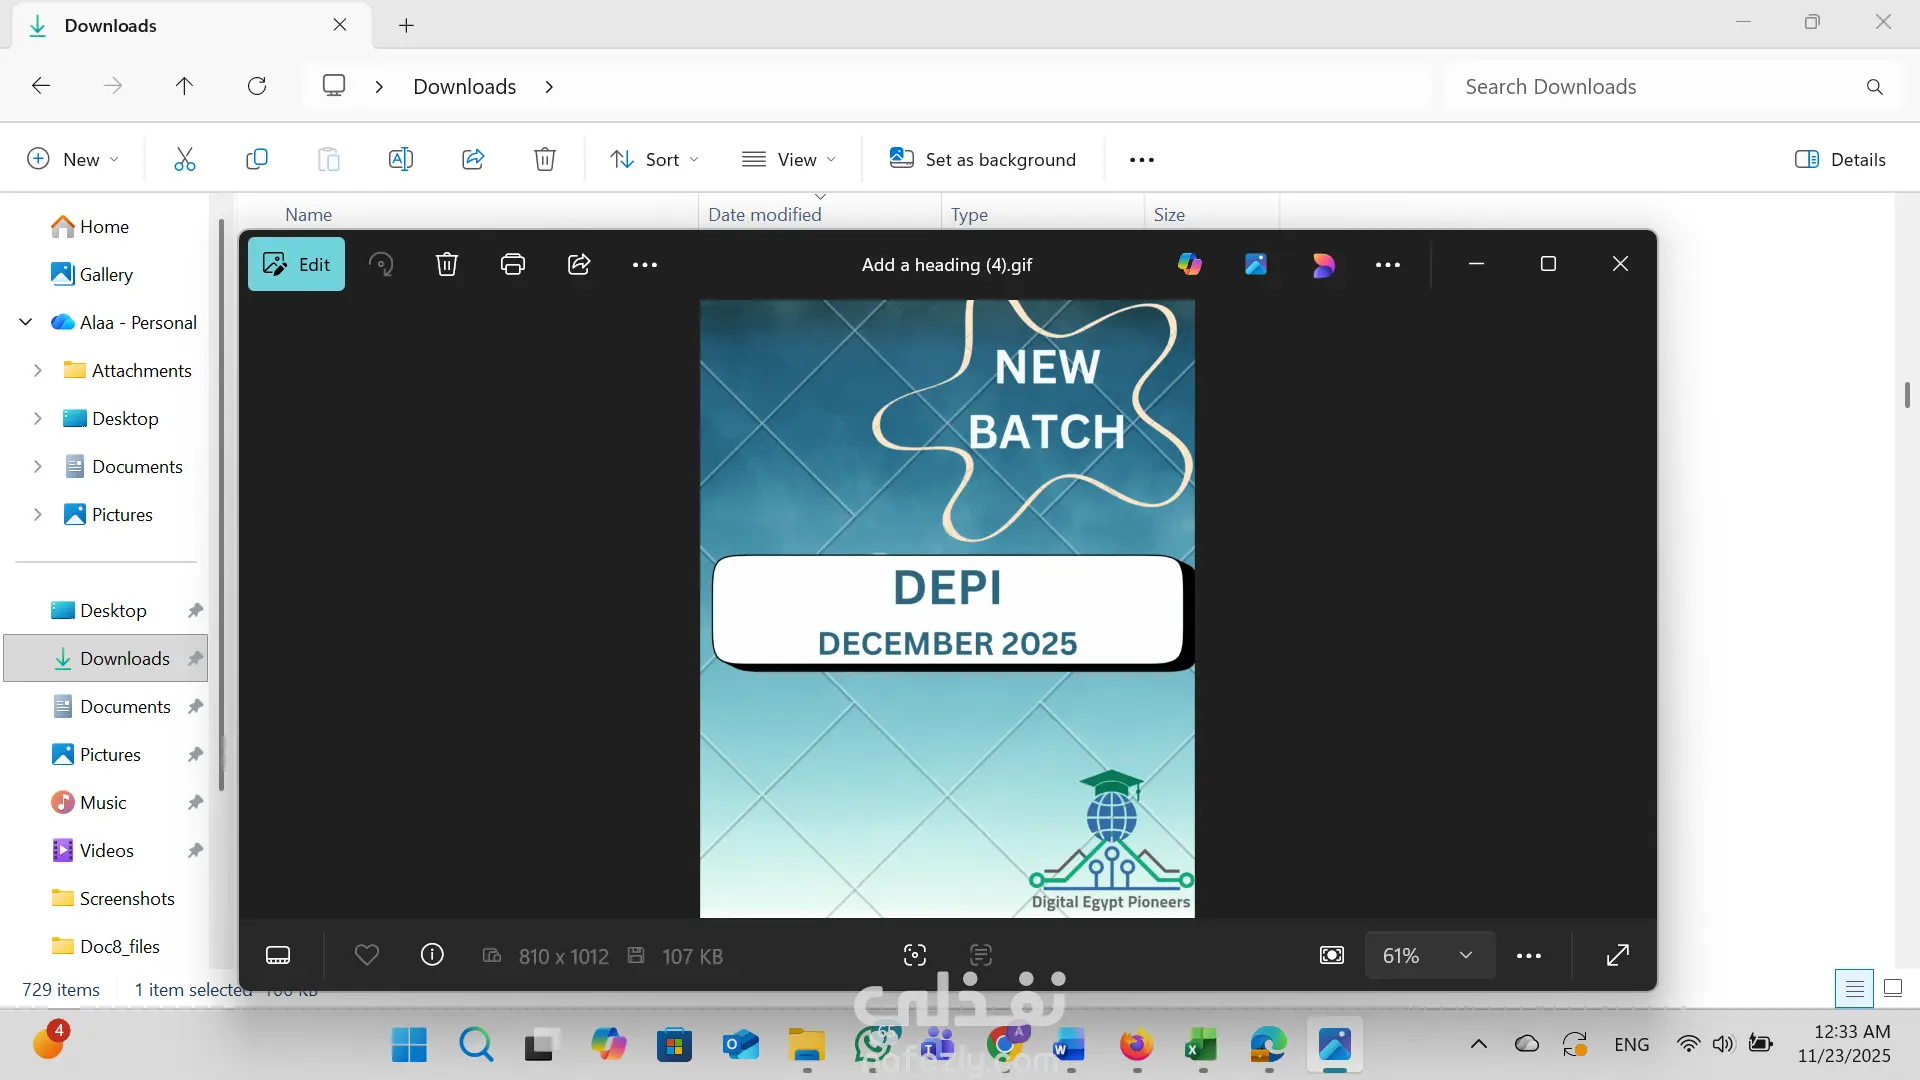The height and width of the screenshot is (1080, 1920).
Task: Print the image via printer icon
Action: 513,264
